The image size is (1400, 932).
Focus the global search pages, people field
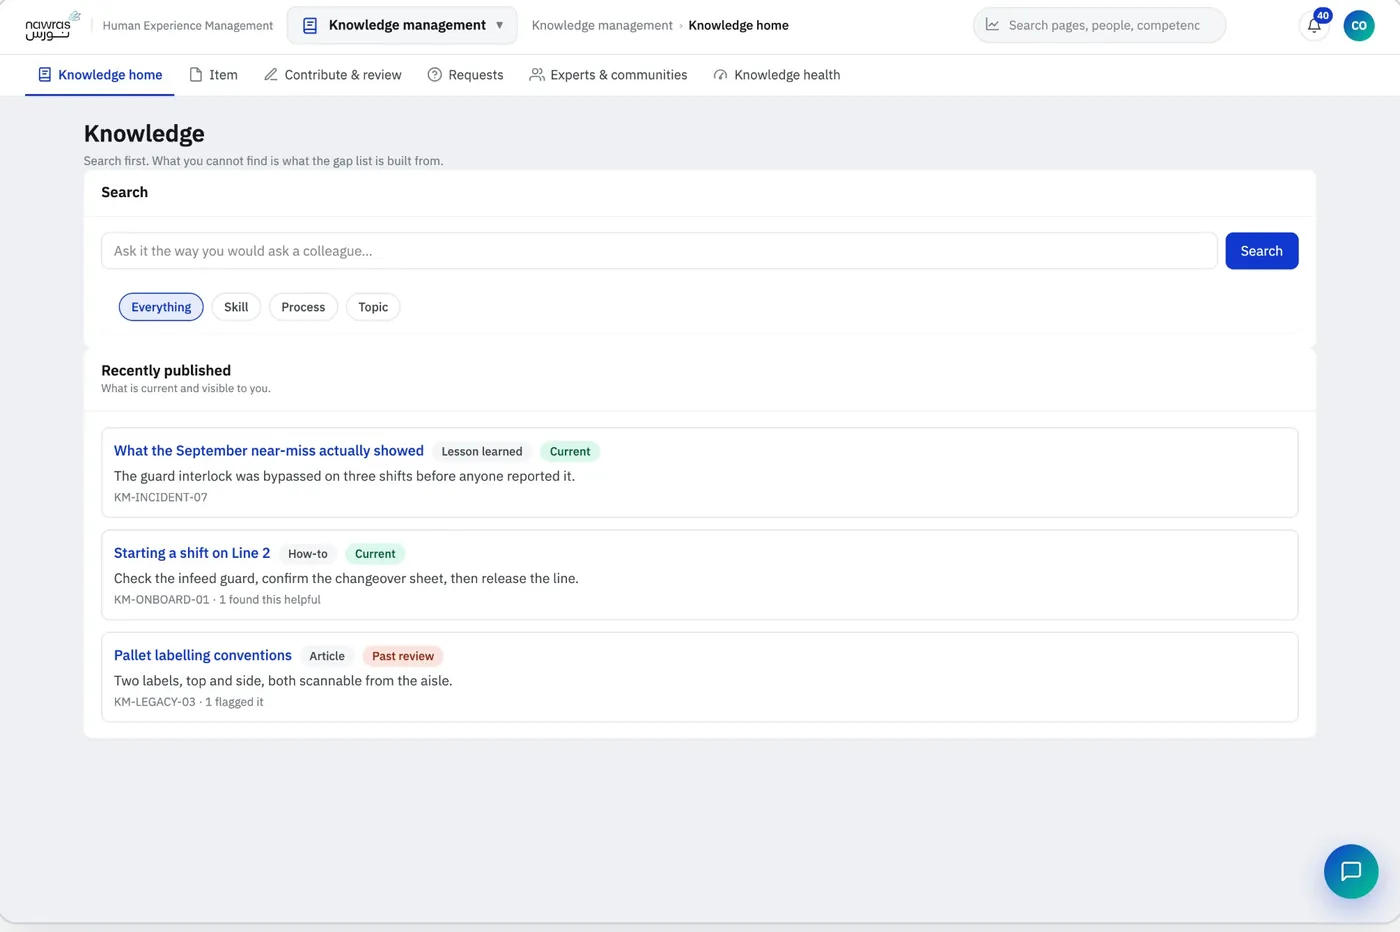click(x=1100, y=25)
